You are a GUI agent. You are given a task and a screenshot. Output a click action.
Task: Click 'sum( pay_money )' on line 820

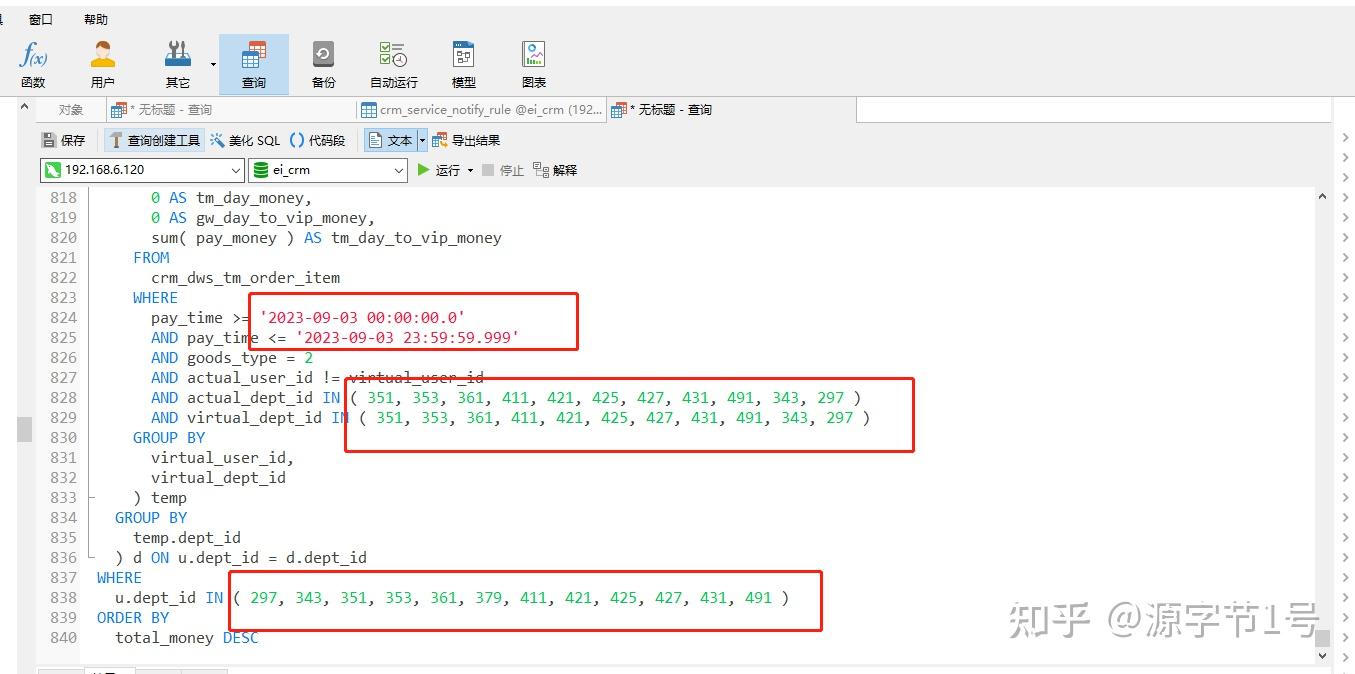(223, 237)
